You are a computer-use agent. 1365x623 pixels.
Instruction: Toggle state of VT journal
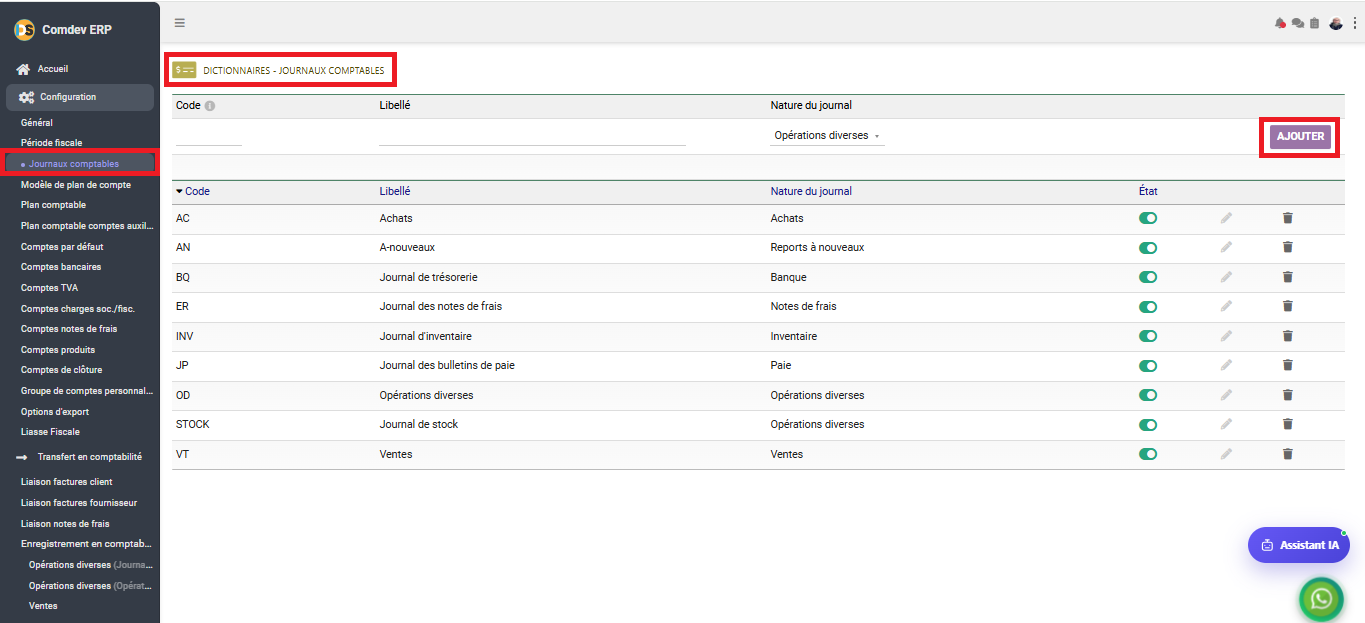tap(1148, 454)
